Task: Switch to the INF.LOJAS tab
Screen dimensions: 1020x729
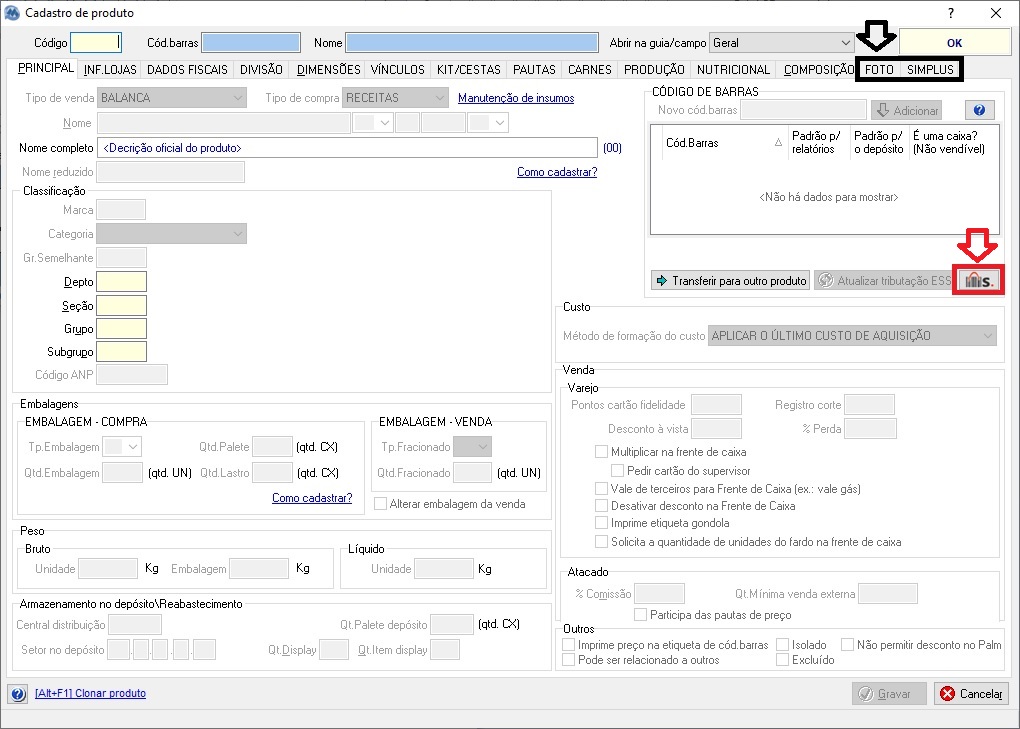Action: 110,70
